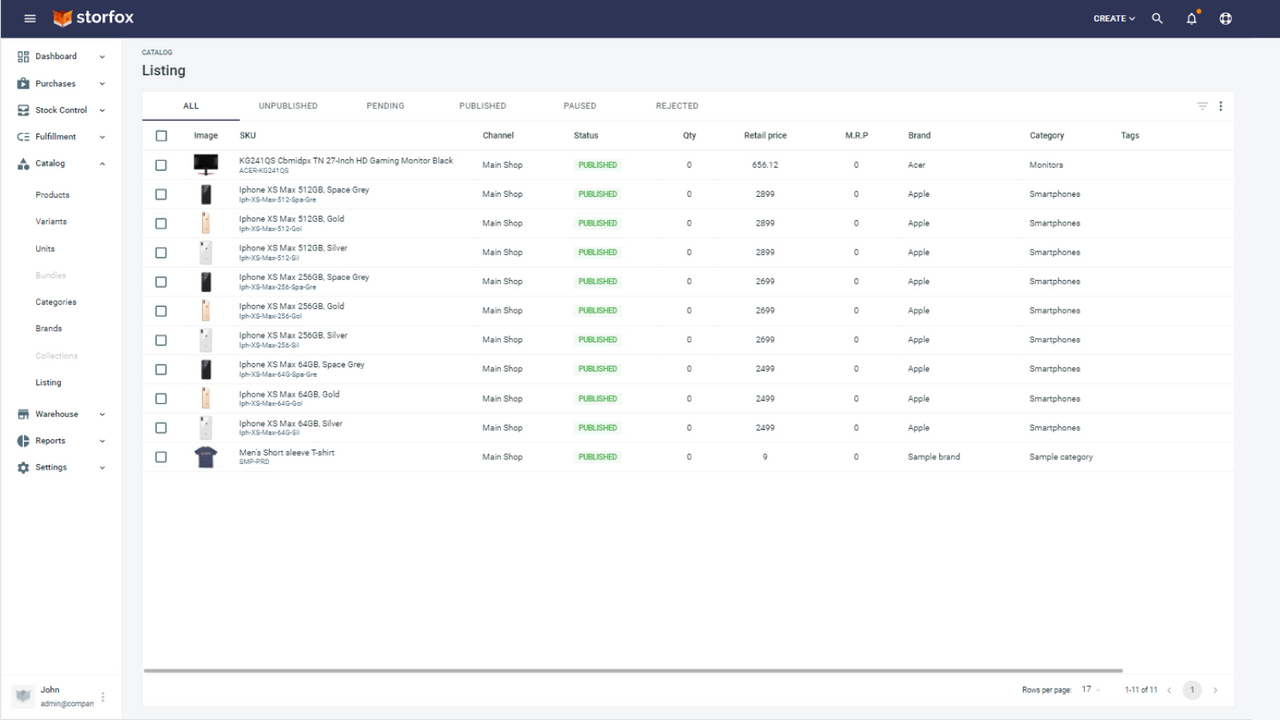Click the horizontal table scrollbar
The image size is (1280, 720).
point(632,671)
